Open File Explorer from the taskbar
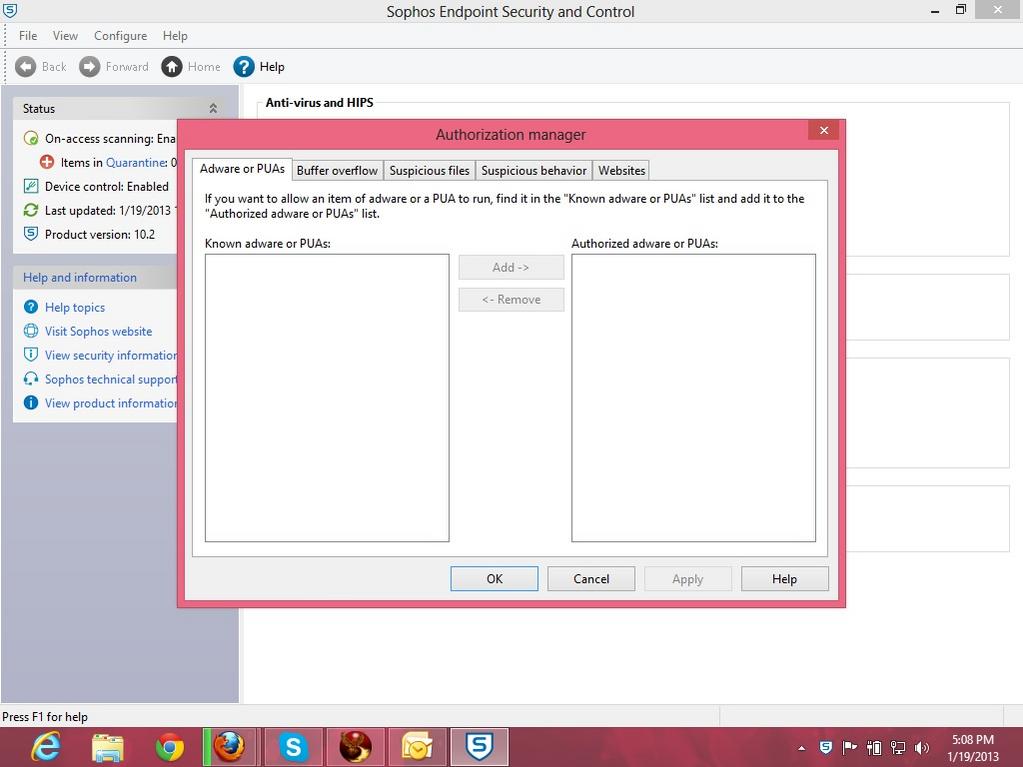Image resolution: width=1023 pixels, height=767 pixels. [108, 747]
